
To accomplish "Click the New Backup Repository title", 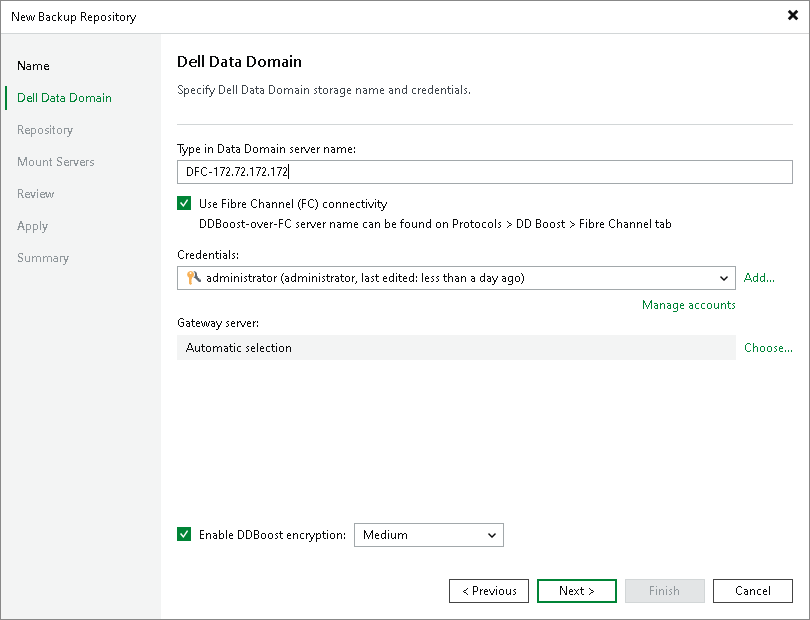I will [x=74, y=17].
